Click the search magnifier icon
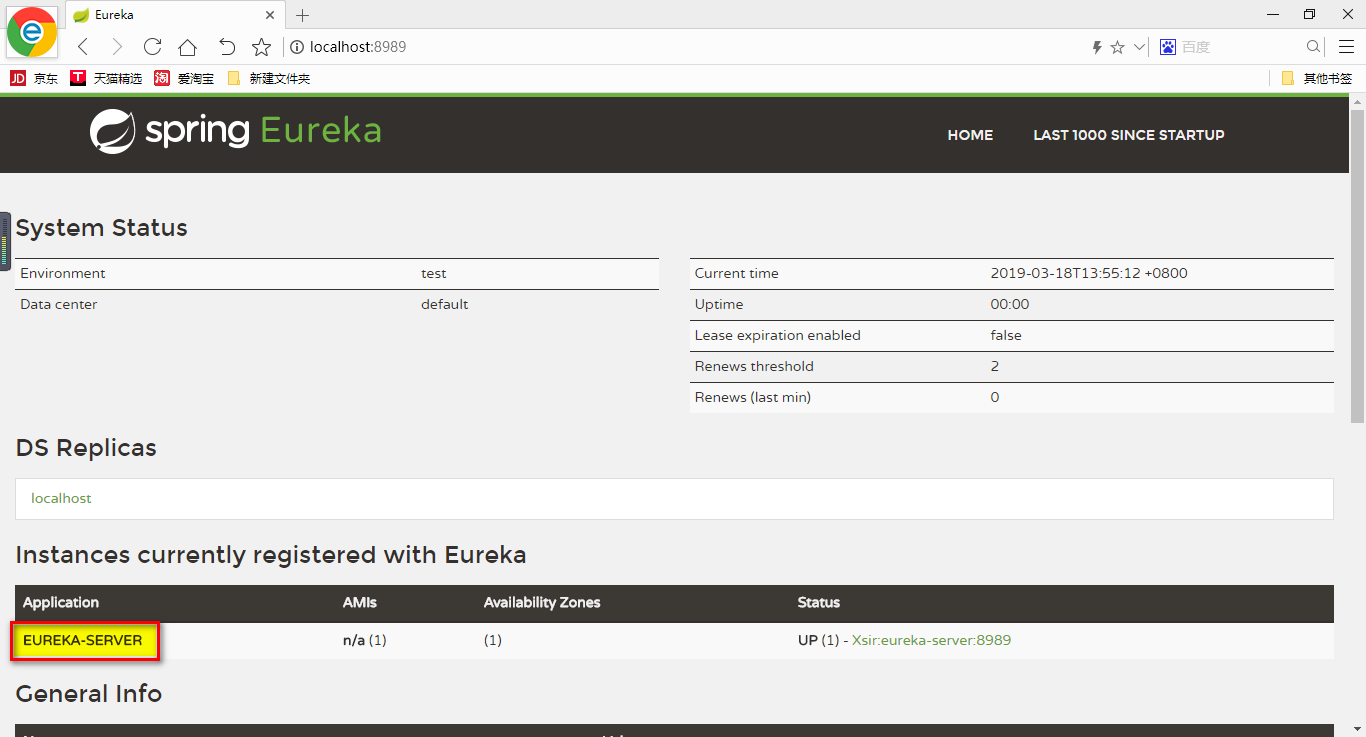Viewport: 1366px width, 737px height. 1314,47
